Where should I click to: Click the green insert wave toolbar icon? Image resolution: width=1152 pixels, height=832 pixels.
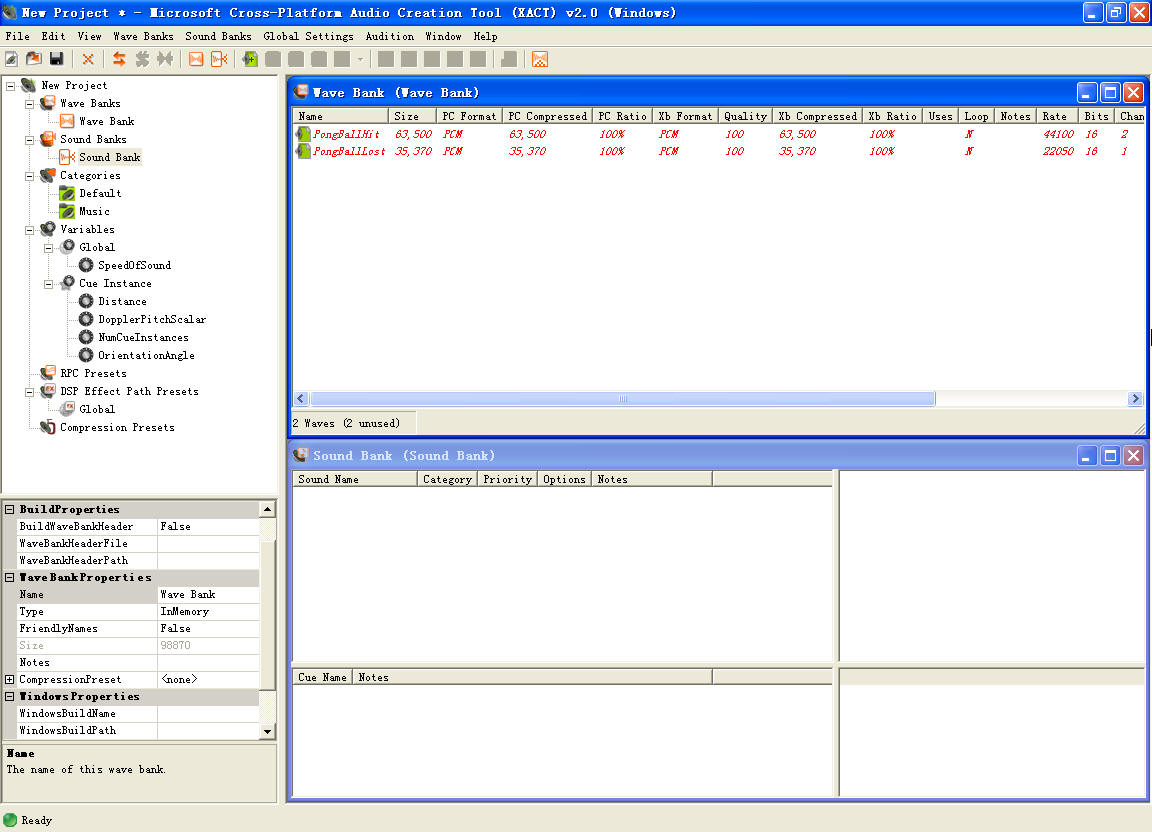[x=250, y=60]
